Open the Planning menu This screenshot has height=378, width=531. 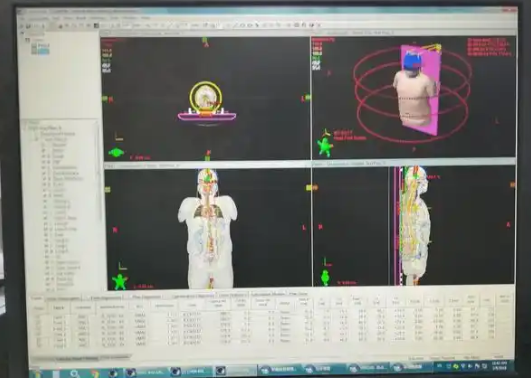click(x=97, y=18)
